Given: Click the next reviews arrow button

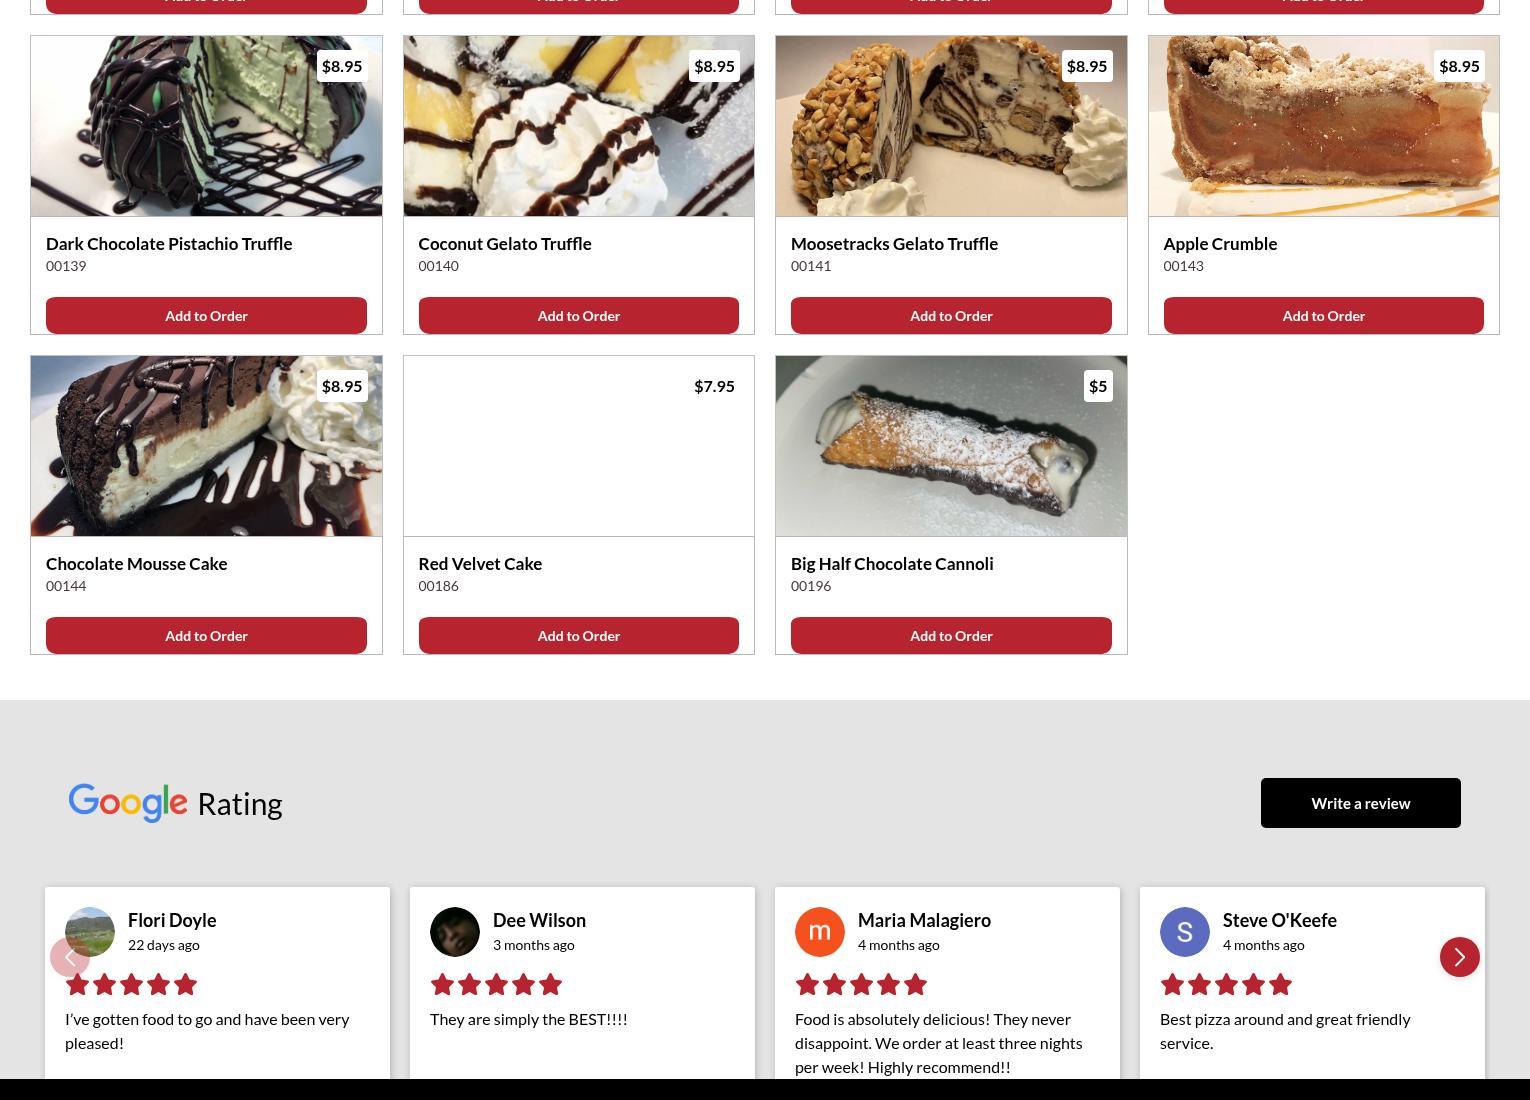Looking at the screenshot, I should click(x=1460, y=957).
